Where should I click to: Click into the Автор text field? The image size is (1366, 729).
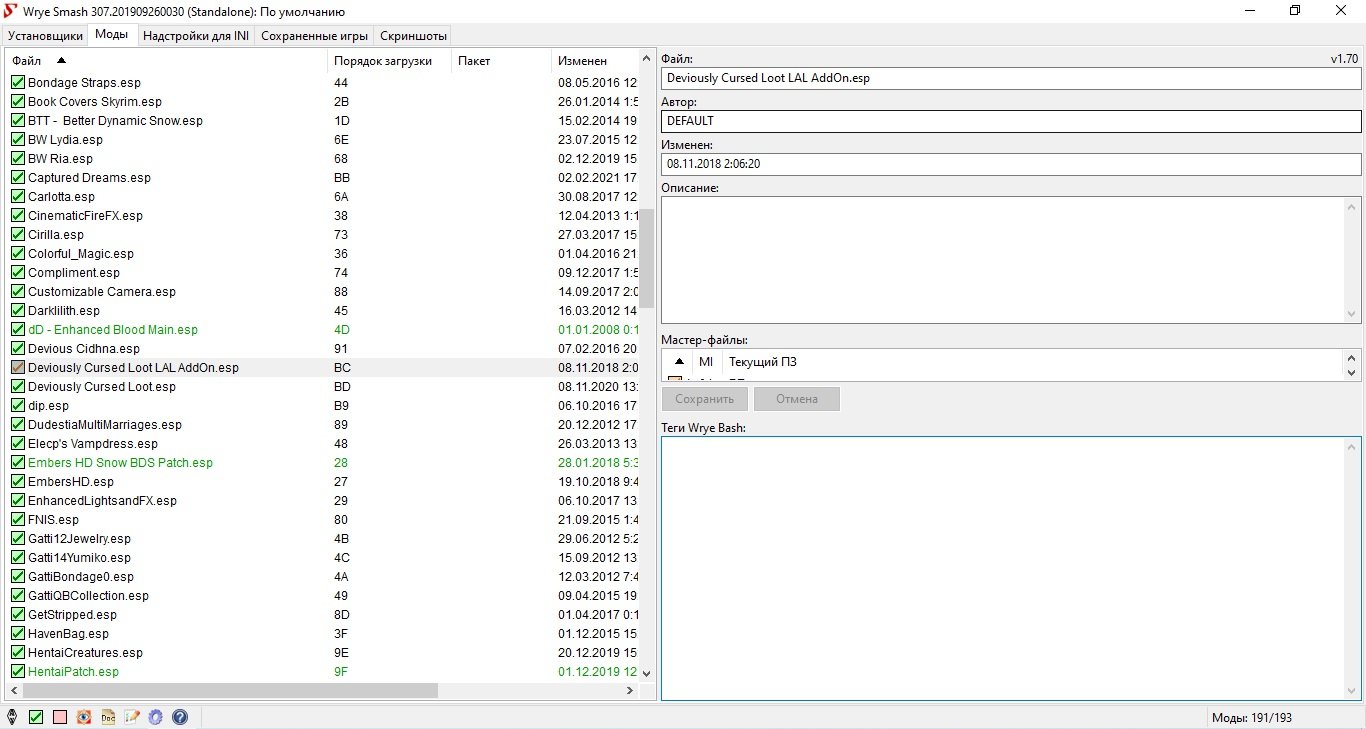pos(1010,121)
